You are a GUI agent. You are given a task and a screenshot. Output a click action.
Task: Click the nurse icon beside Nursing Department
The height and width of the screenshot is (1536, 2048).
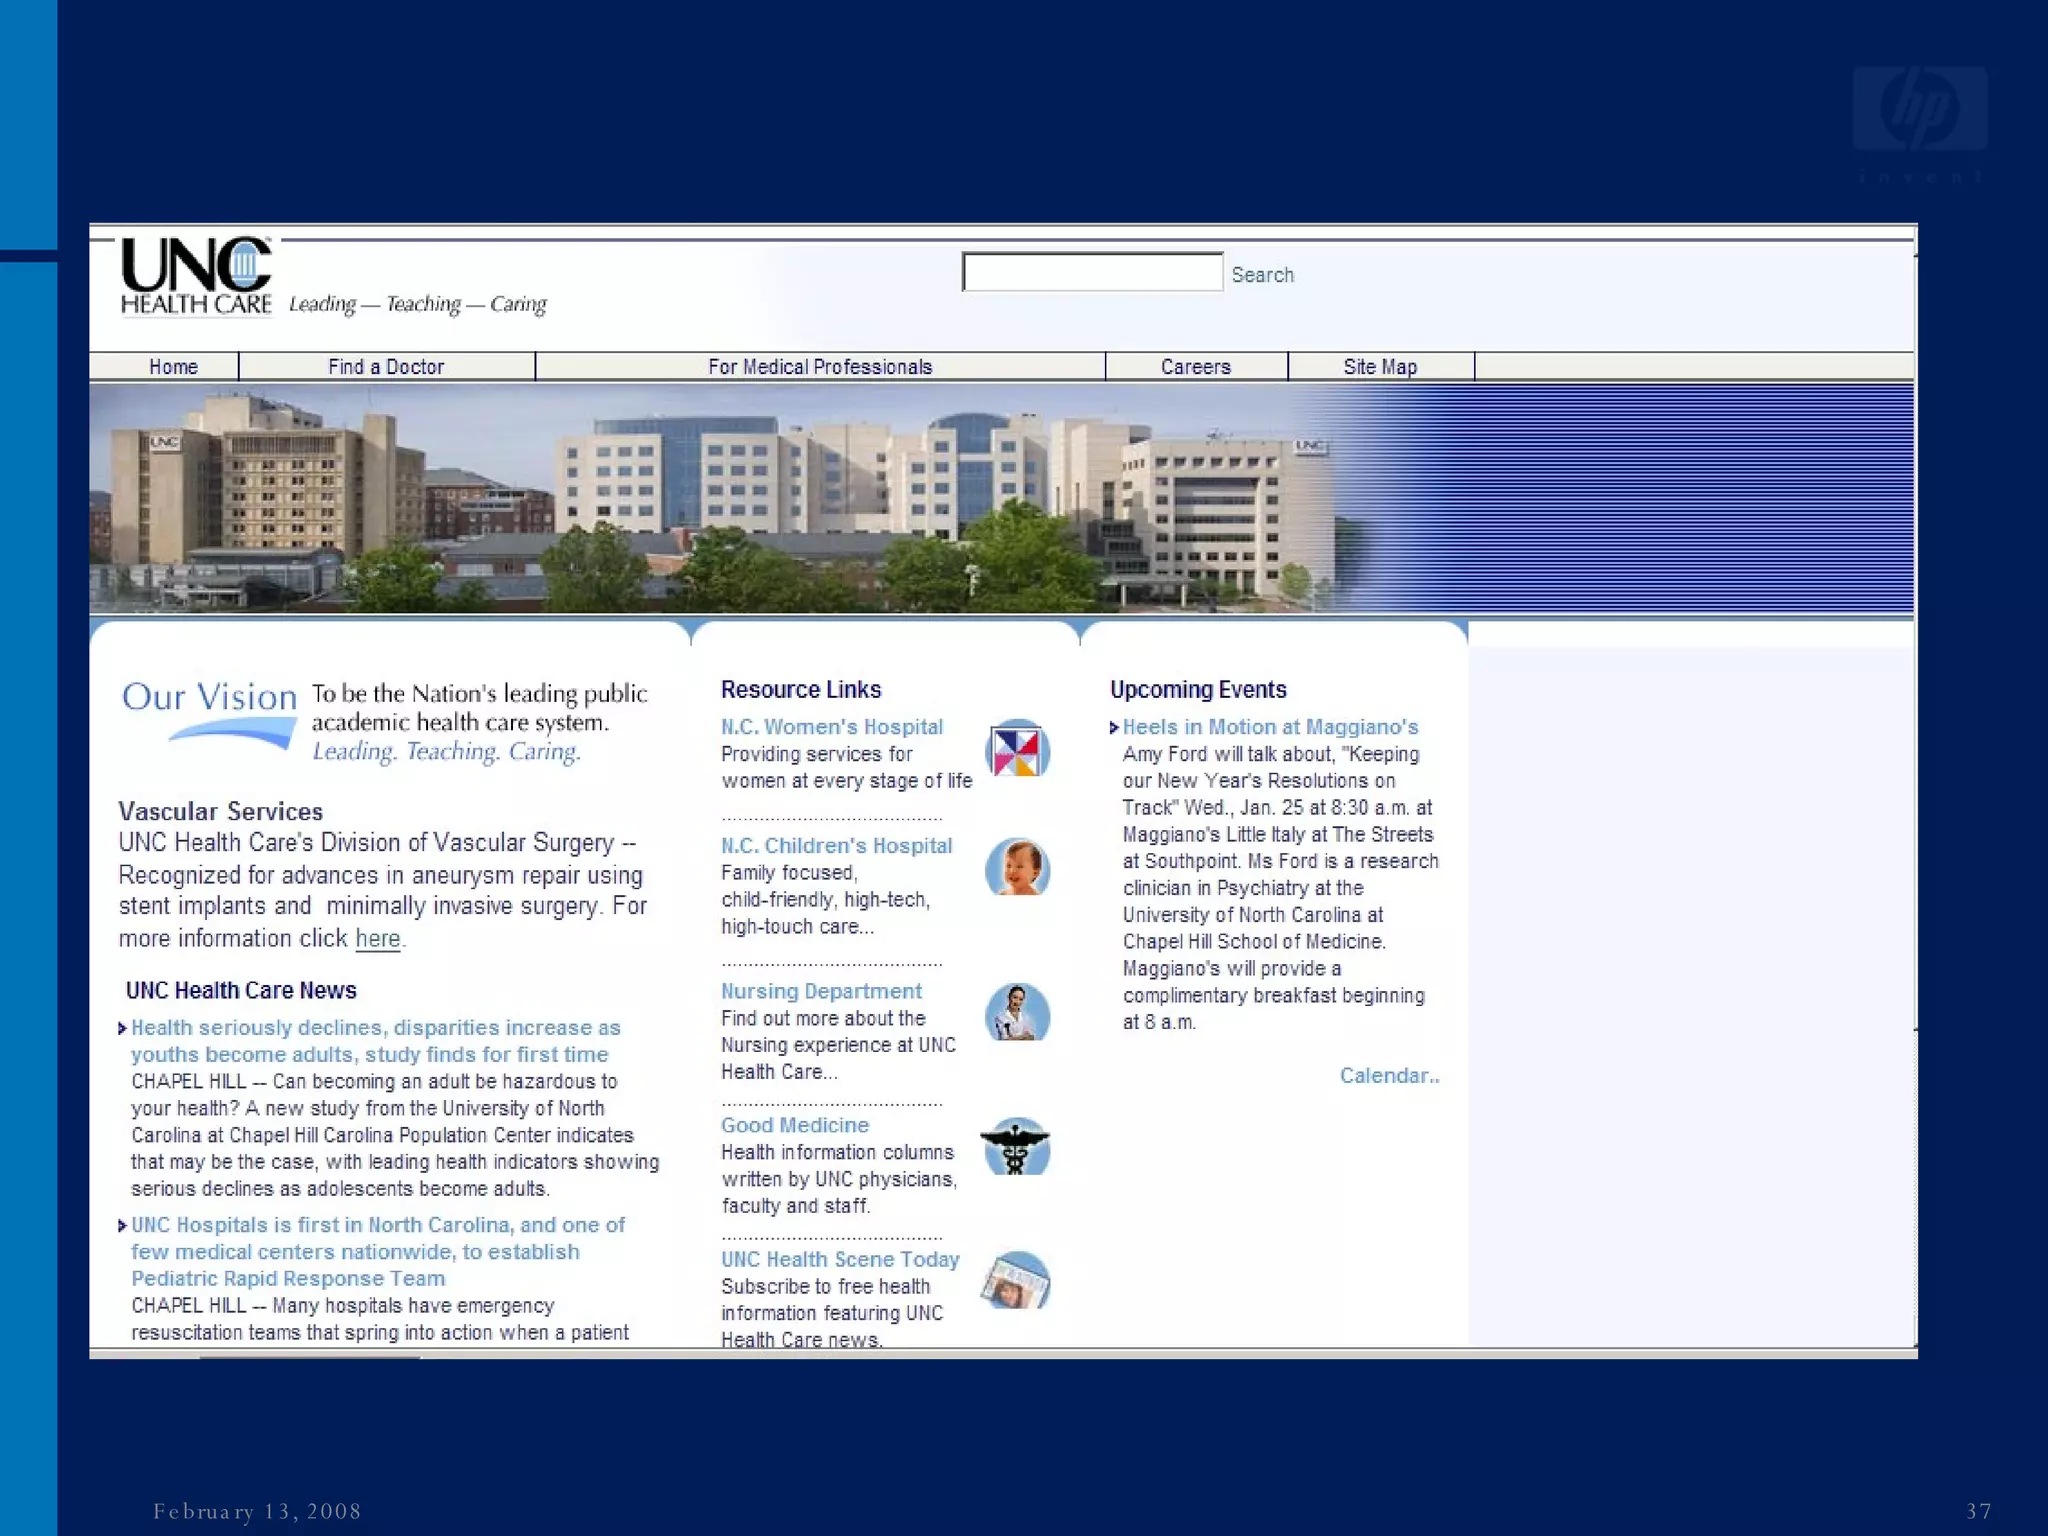[1017, 1013]
